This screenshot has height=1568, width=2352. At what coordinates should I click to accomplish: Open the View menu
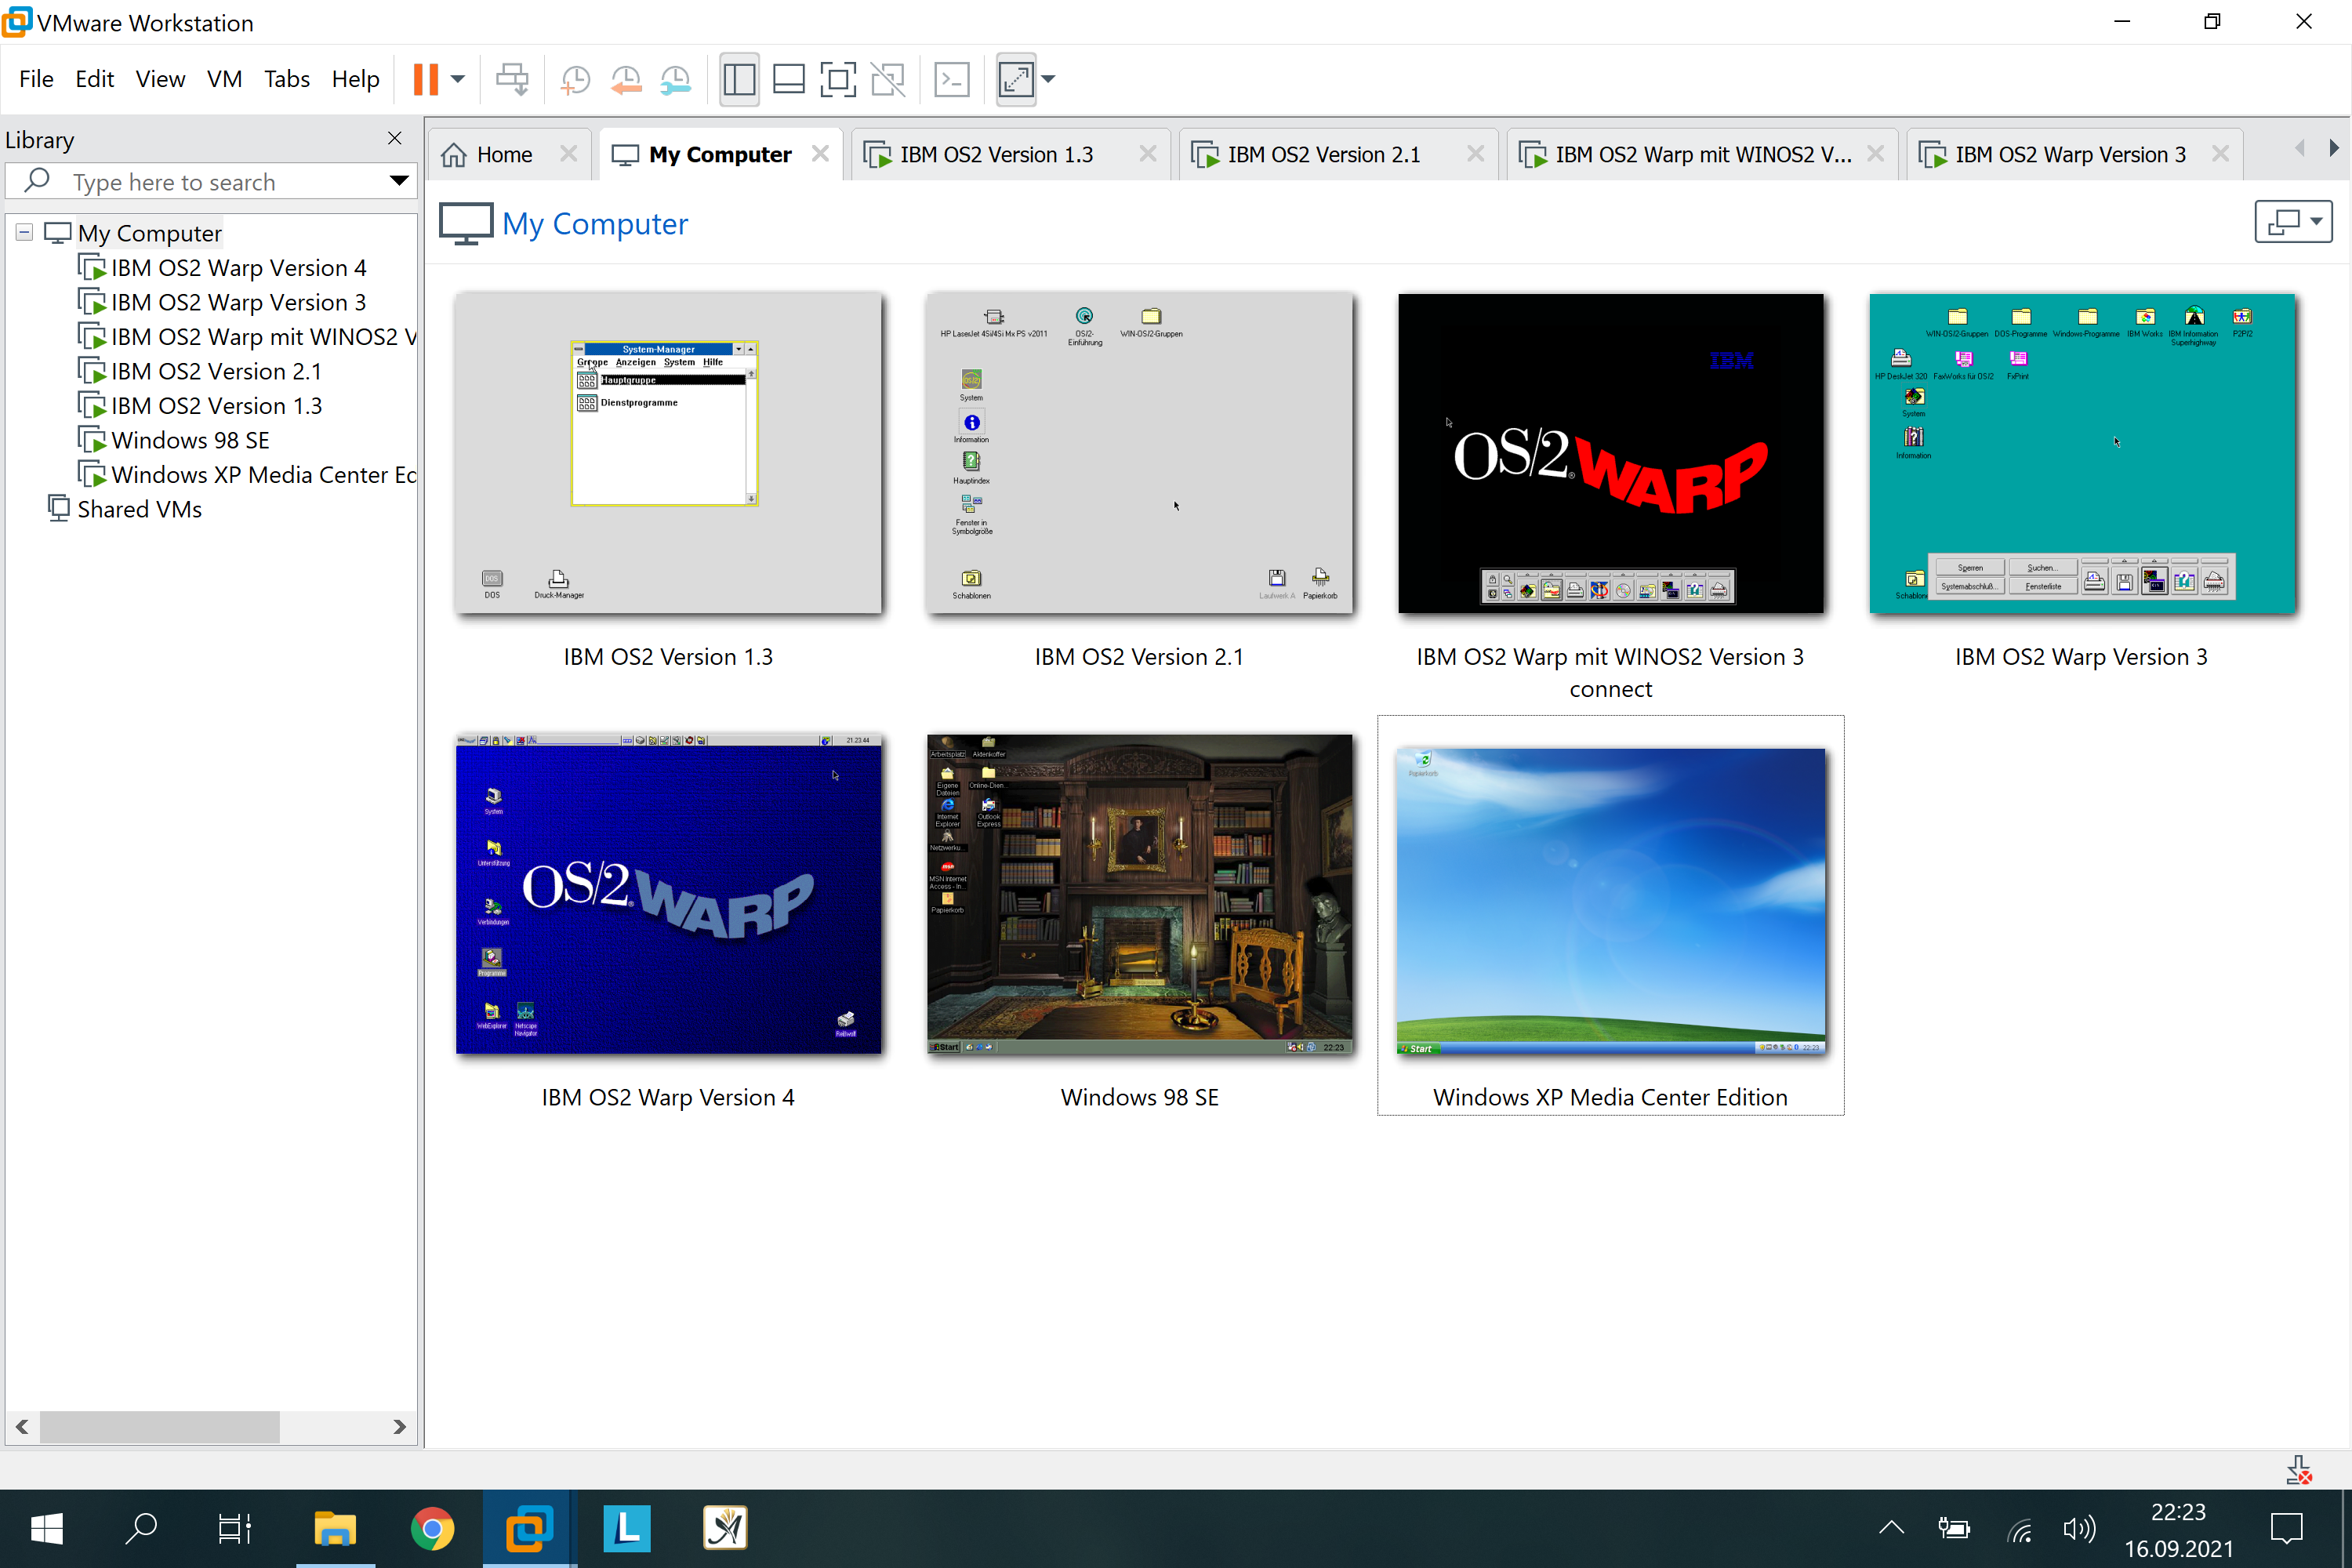(x=160, y=79)
